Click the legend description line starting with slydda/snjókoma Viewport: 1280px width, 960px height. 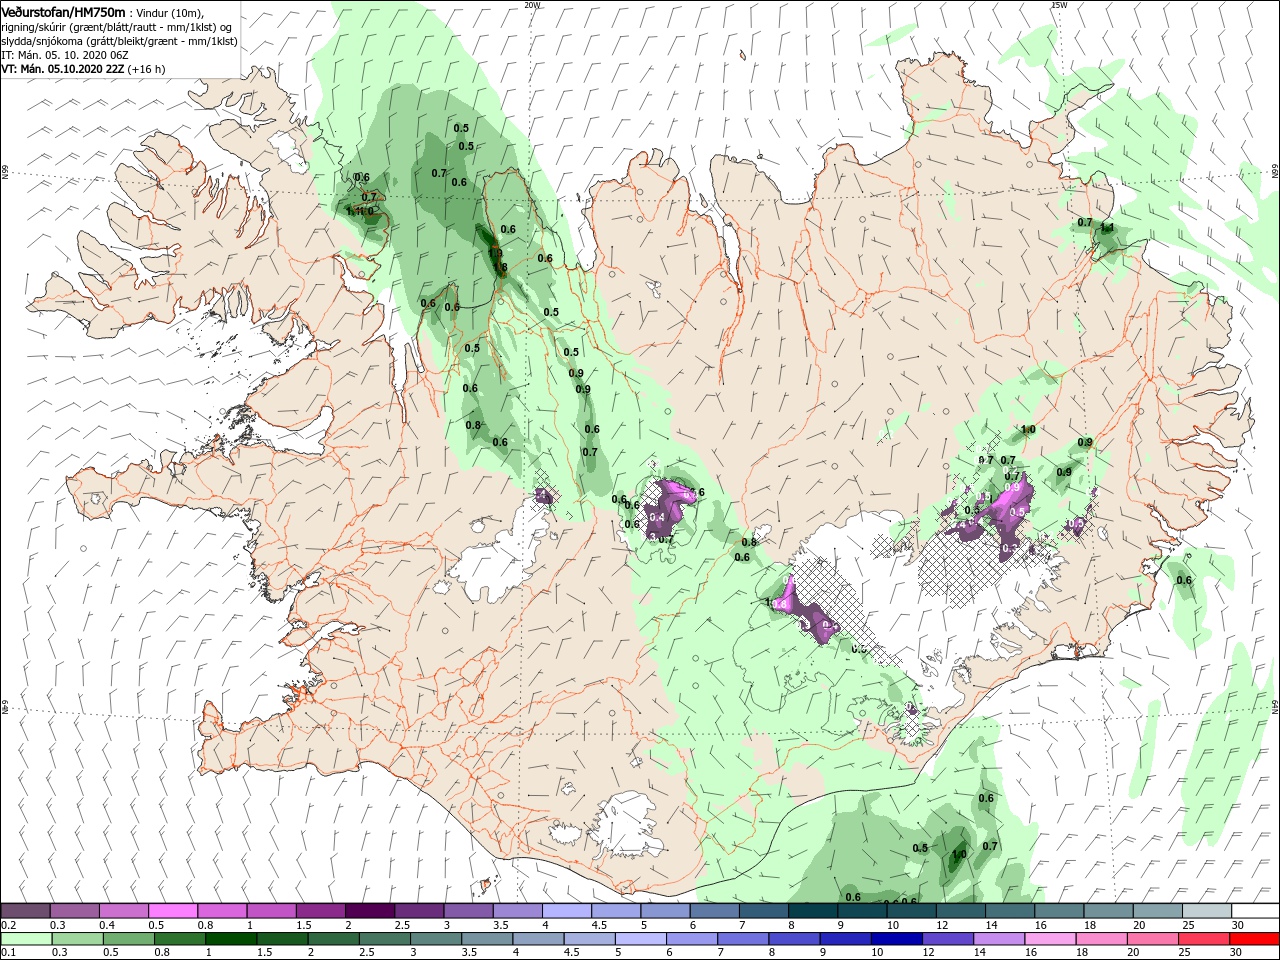119,41
